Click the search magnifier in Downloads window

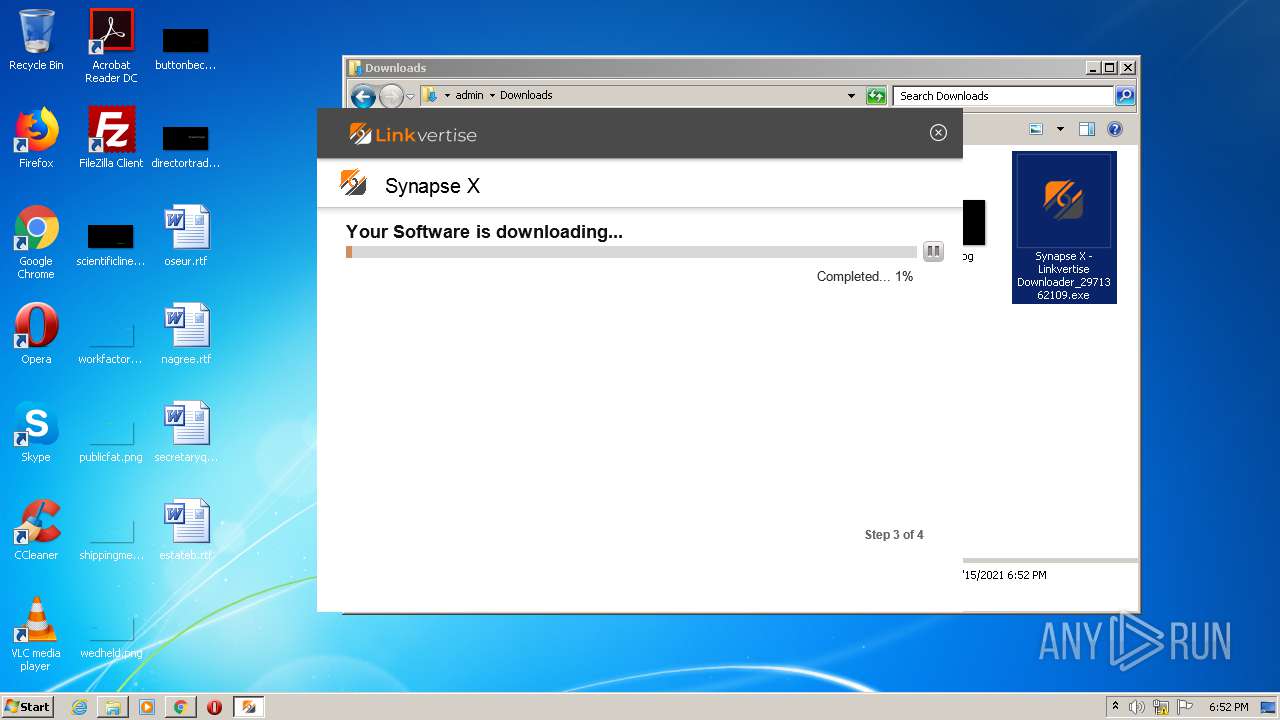coord(1125,96)
